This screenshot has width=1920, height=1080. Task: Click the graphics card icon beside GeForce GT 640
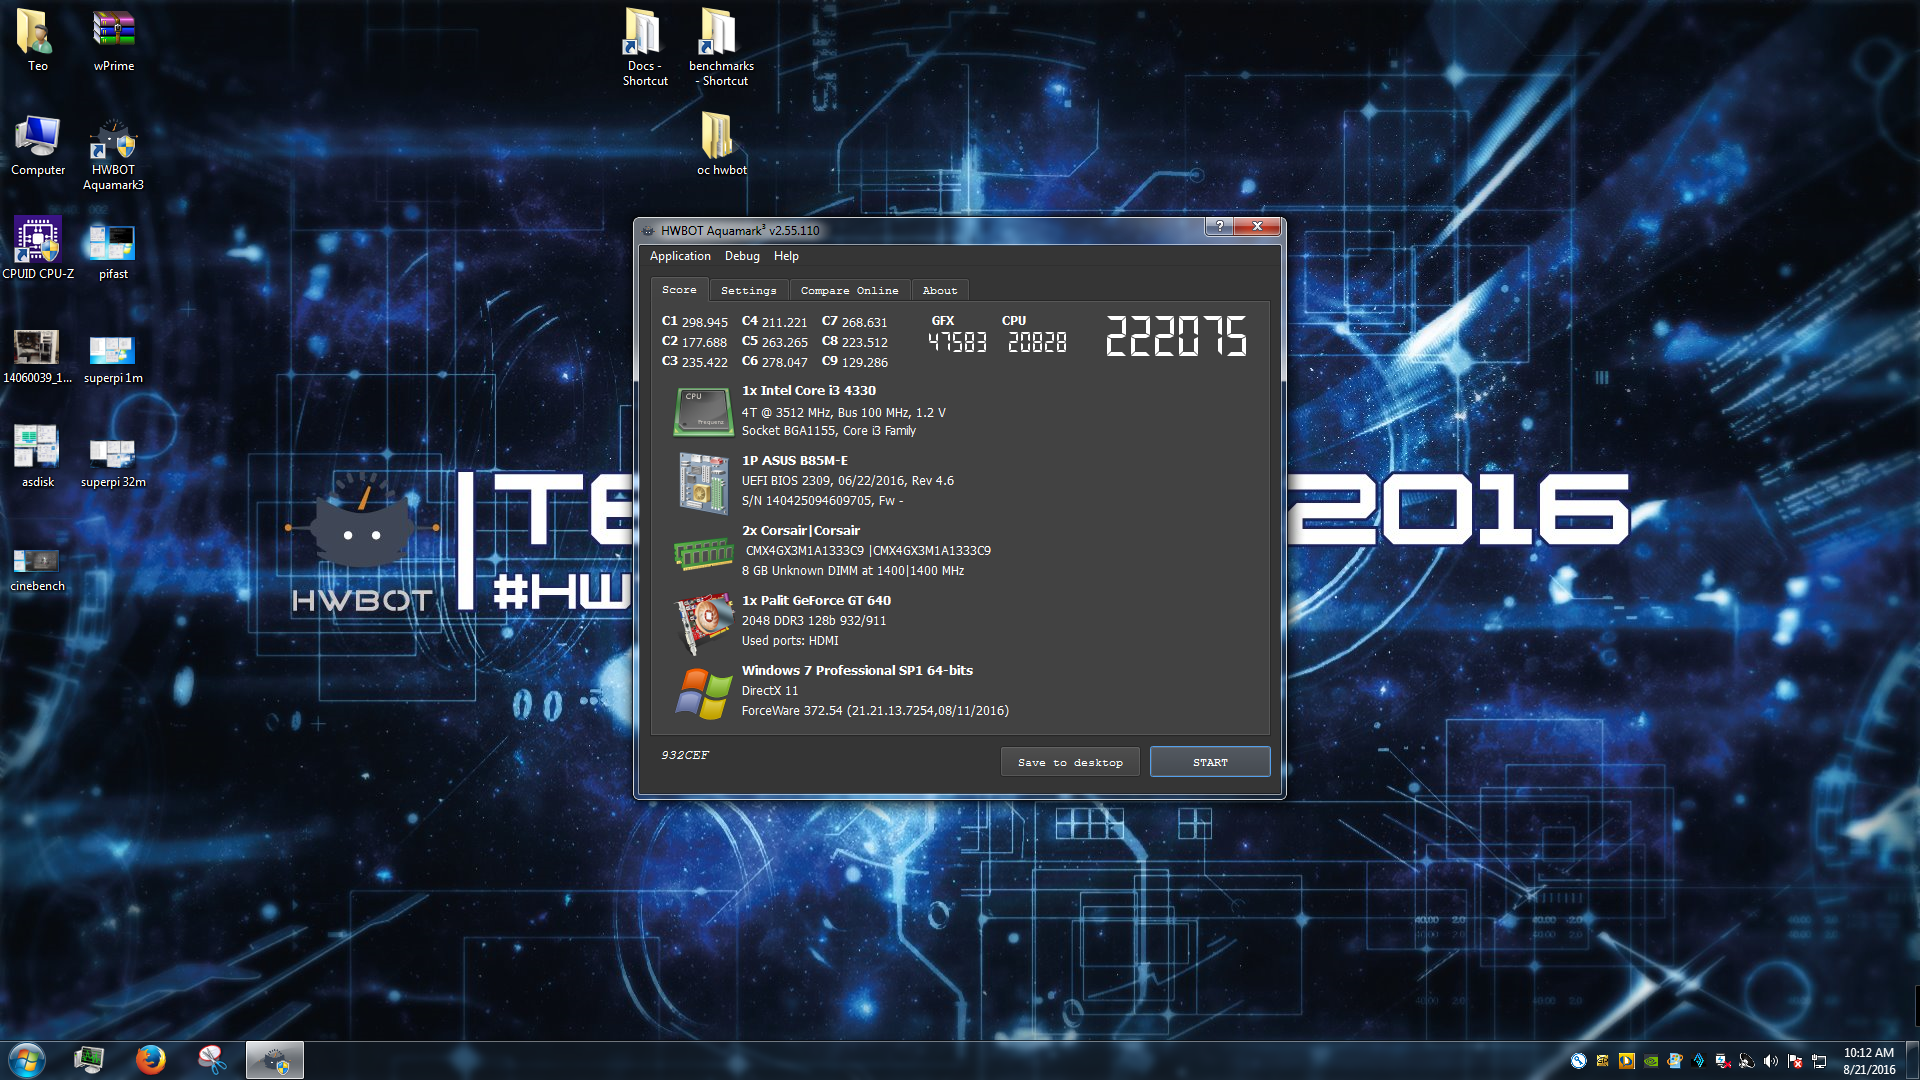[704, 622]
